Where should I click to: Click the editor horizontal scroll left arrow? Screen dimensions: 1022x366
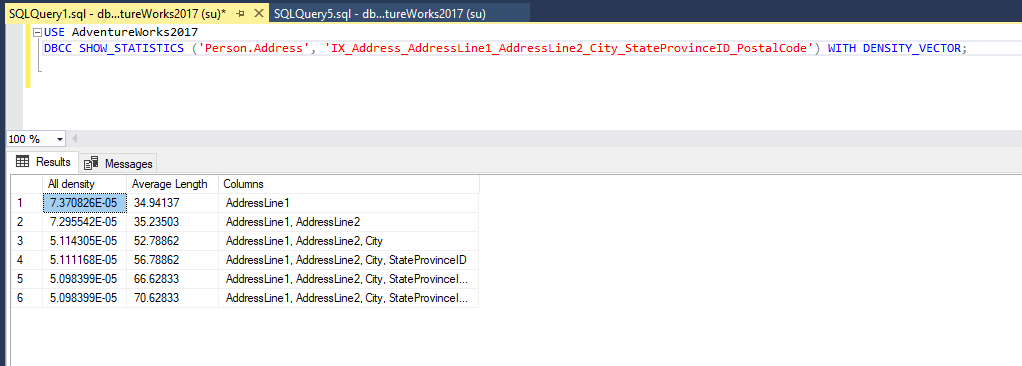point(74,139)
